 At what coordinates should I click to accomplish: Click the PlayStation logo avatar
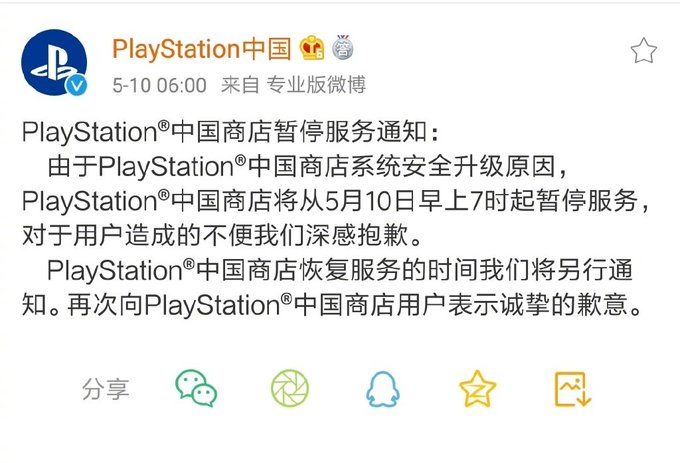[x=54, y=62]
